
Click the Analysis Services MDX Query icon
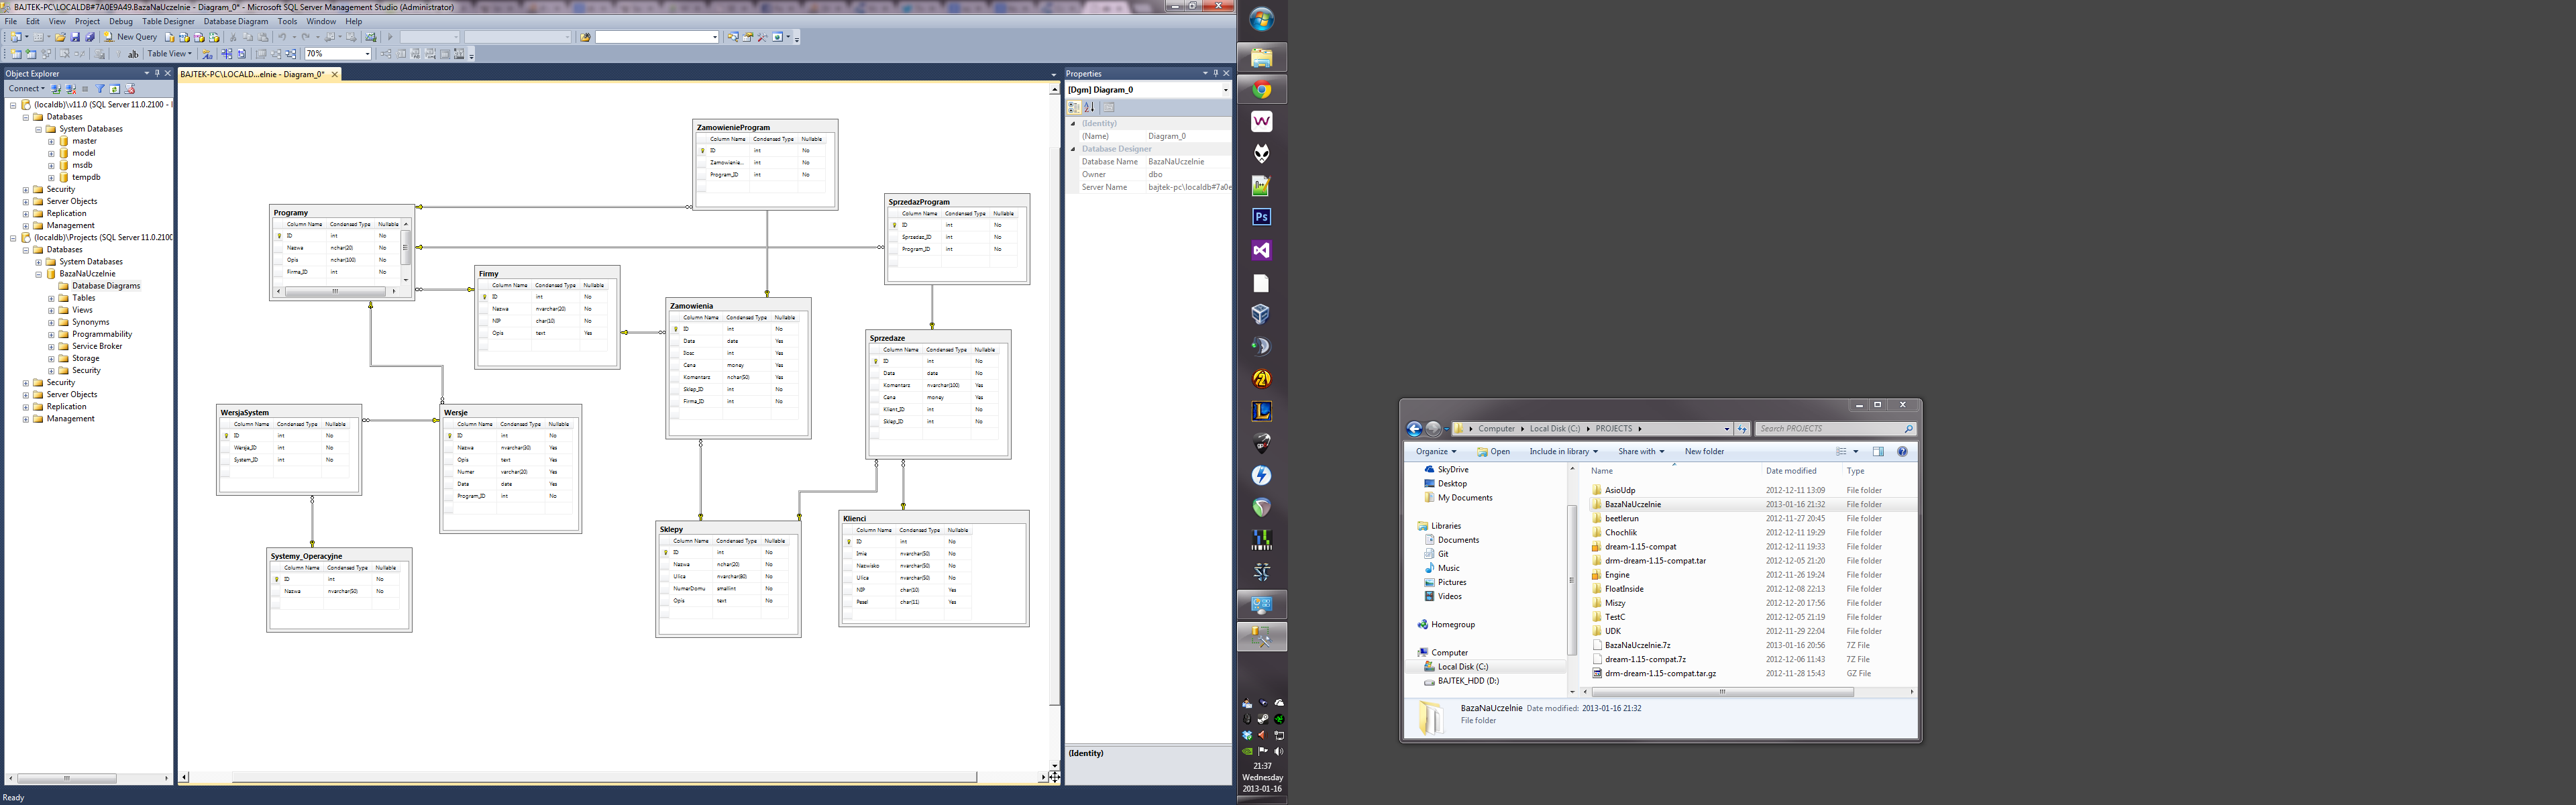tap(184, 37)
